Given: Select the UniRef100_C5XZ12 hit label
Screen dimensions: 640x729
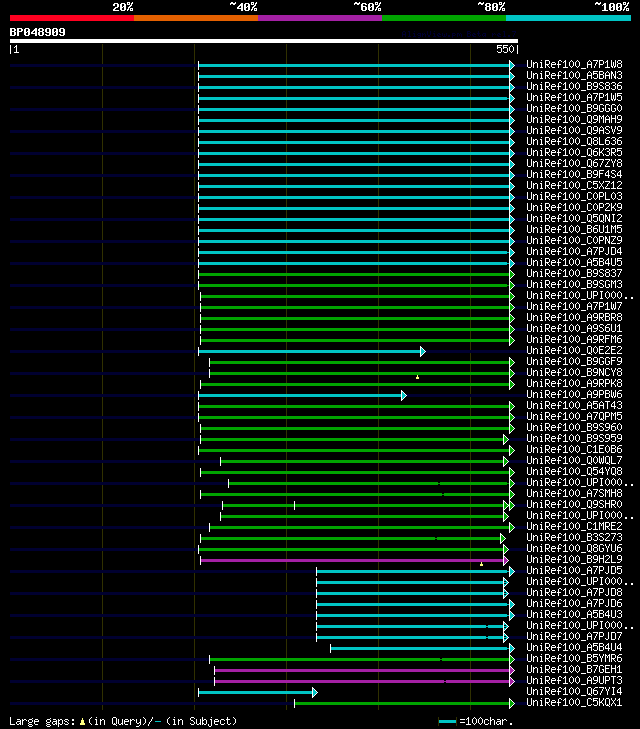Looking at the screenshot, I should [x=574, y=186].
